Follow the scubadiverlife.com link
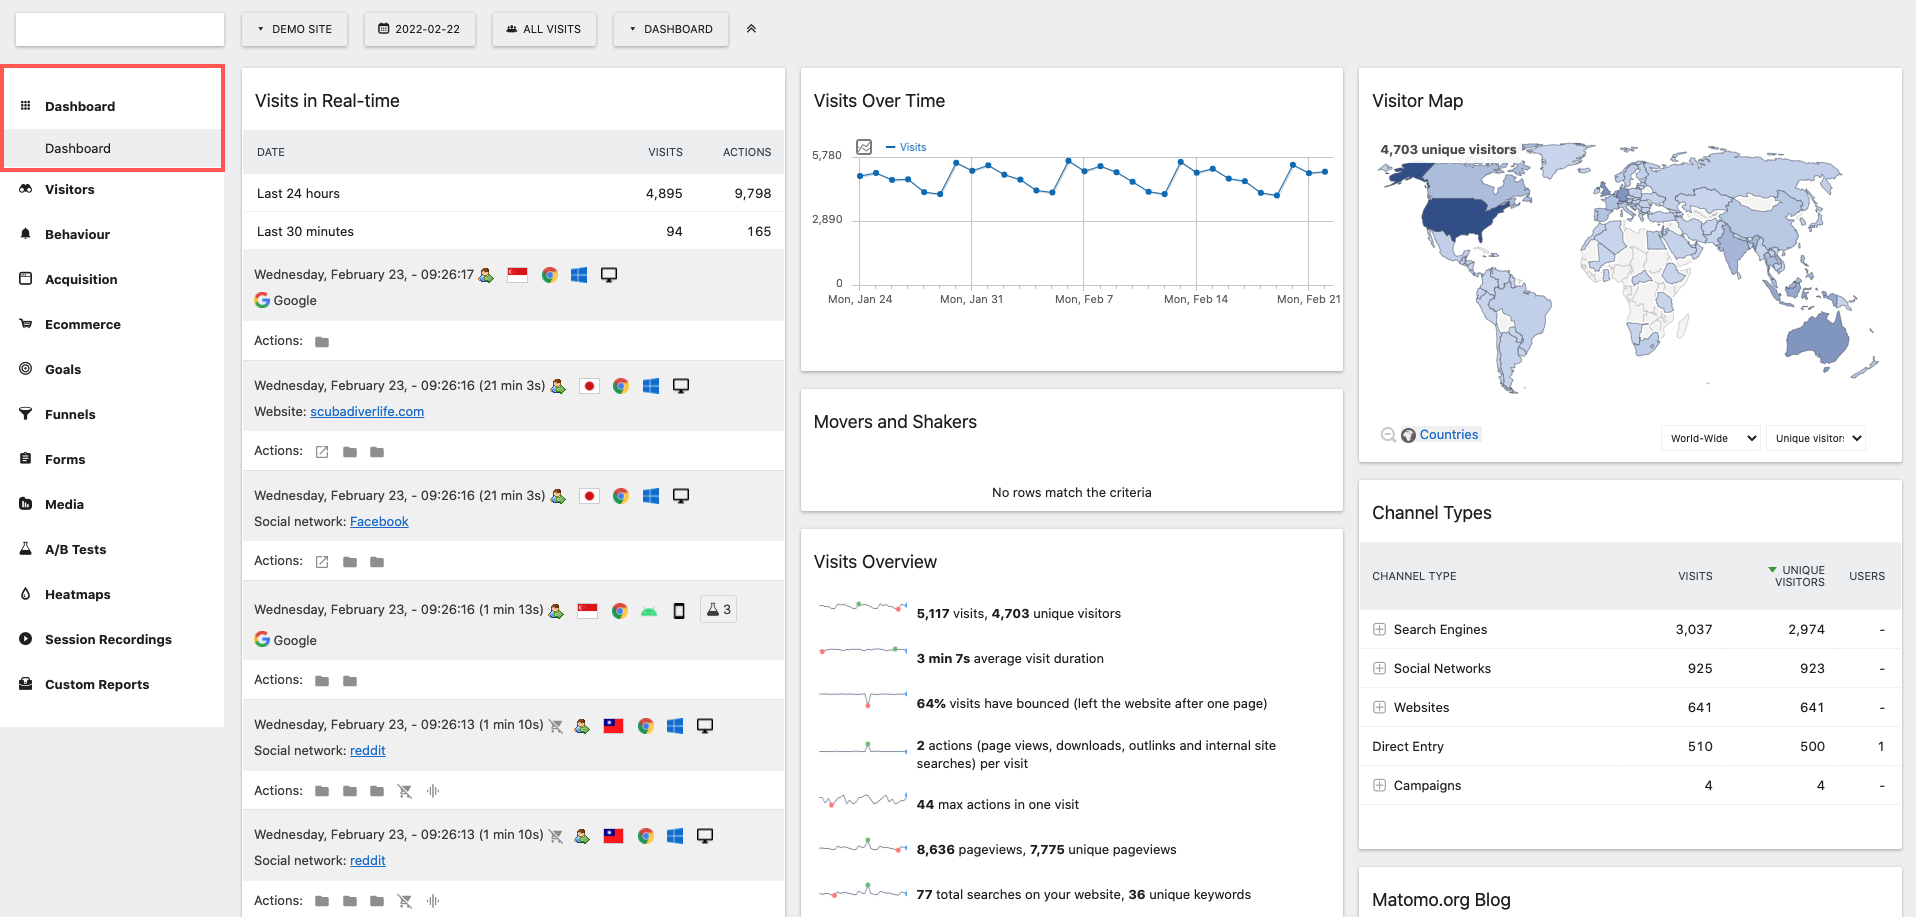Screen dimensions: 1916x917 point(367,412)
